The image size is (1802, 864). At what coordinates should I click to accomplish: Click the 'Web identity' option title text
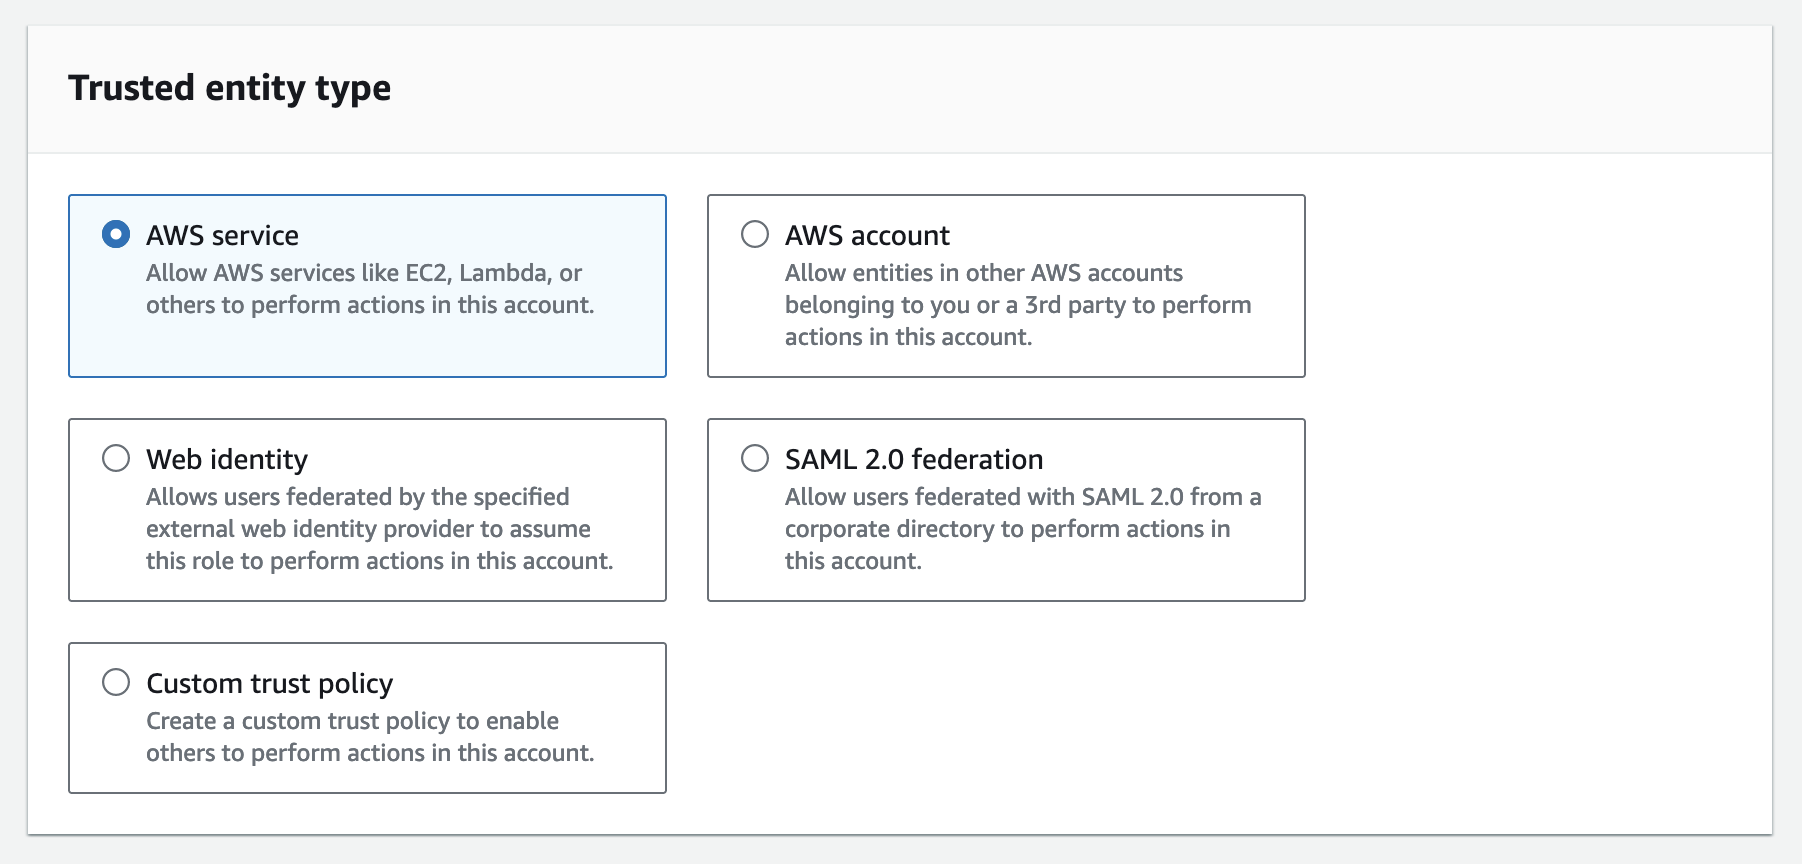click(x=227, y=459)
